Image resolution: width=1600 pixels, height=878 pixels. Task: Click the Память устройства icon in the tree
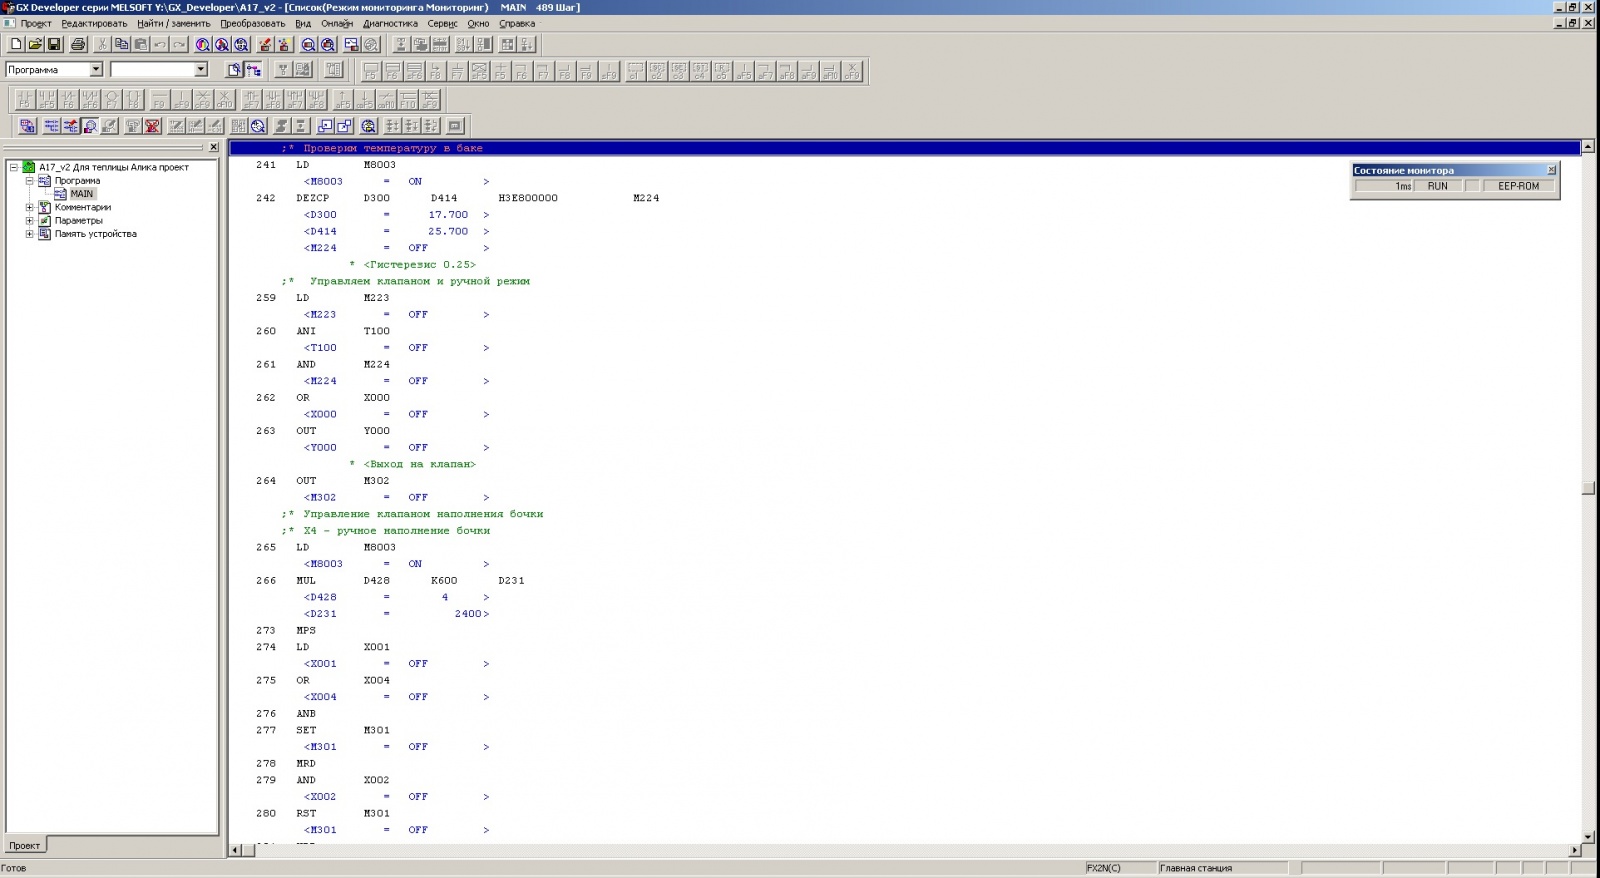point(45,233)
